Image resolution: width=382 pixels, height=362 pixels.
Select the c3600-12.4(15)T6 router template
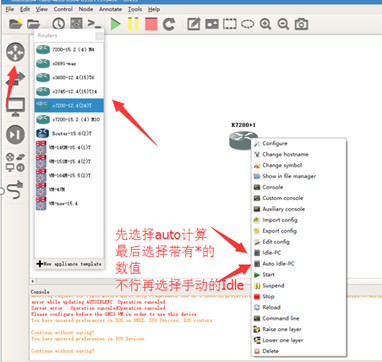pyautogui.click(x=69, y=77)
